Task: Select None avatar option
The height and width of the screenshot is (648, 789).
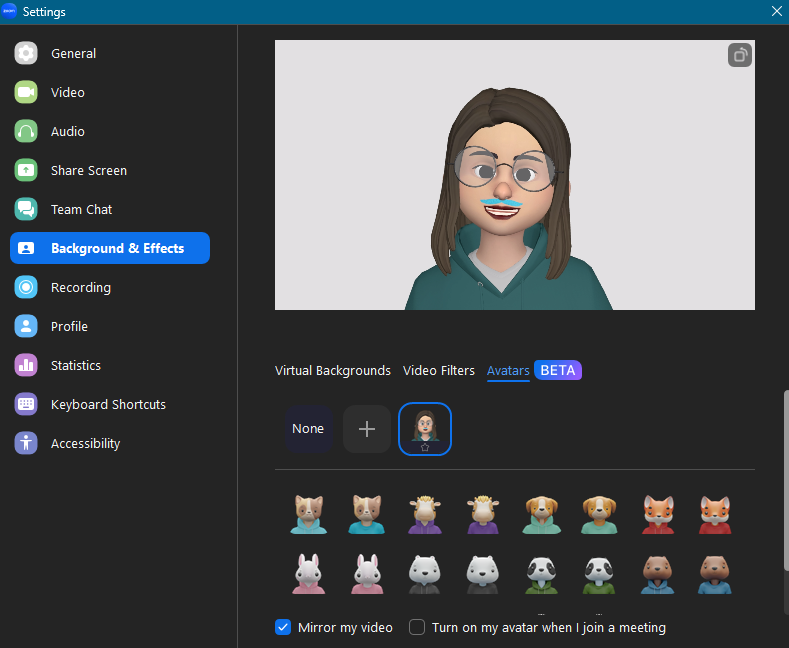Action: pyautogui.click(x=308, y=429)
